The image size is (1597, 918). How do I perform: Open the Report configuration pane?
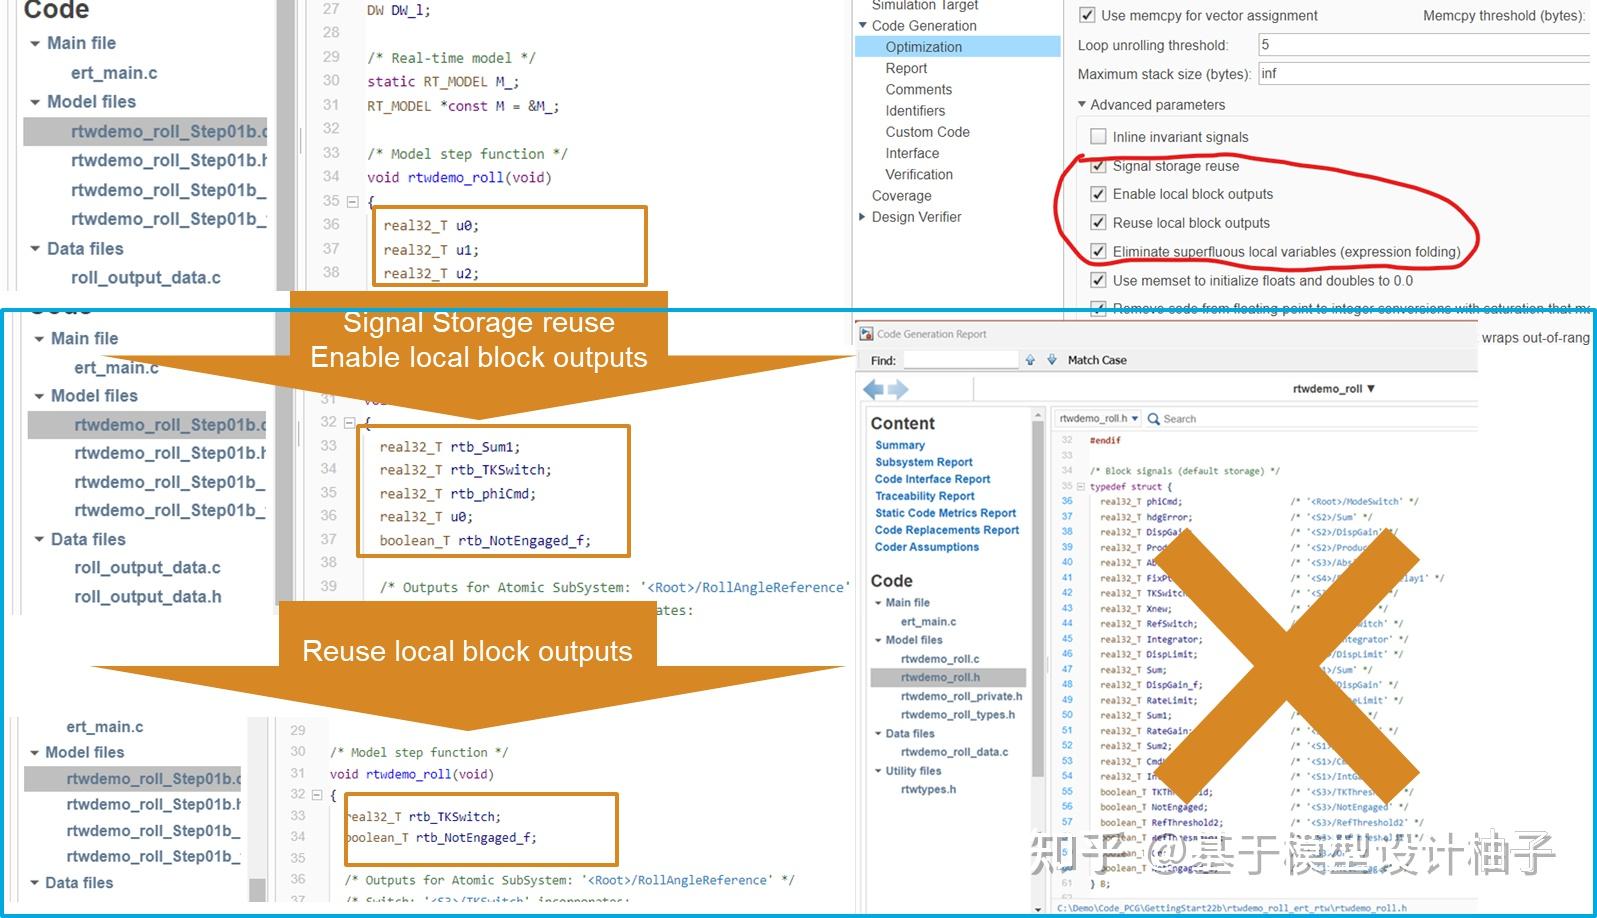pos(906,68)
